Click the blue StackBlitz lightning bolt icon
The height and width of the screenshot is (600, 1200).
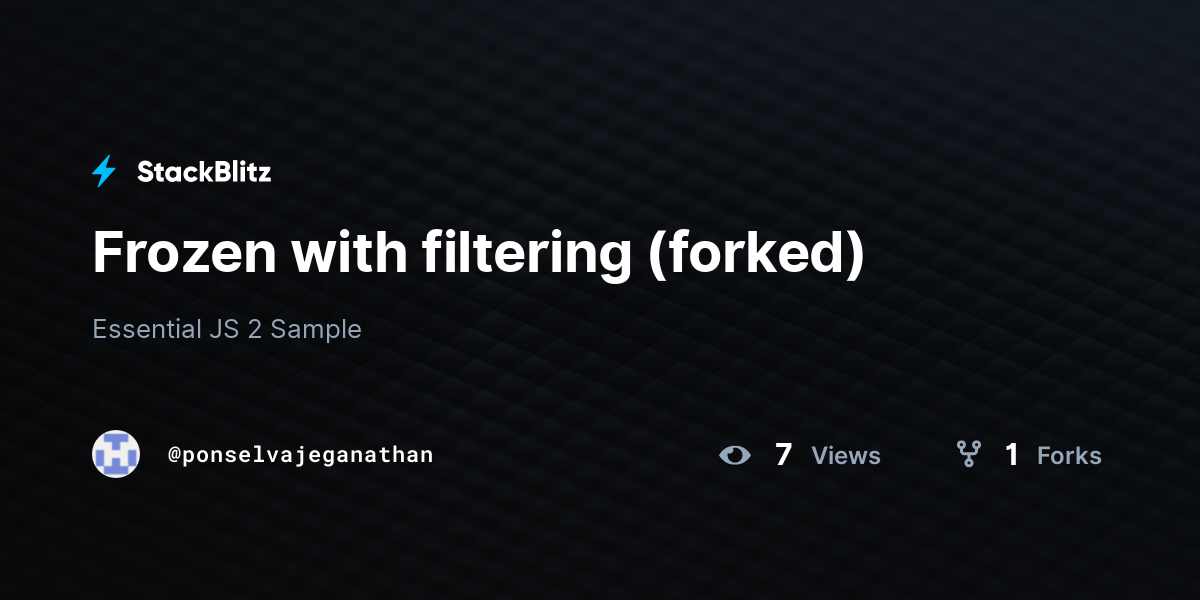click(104, 172)
